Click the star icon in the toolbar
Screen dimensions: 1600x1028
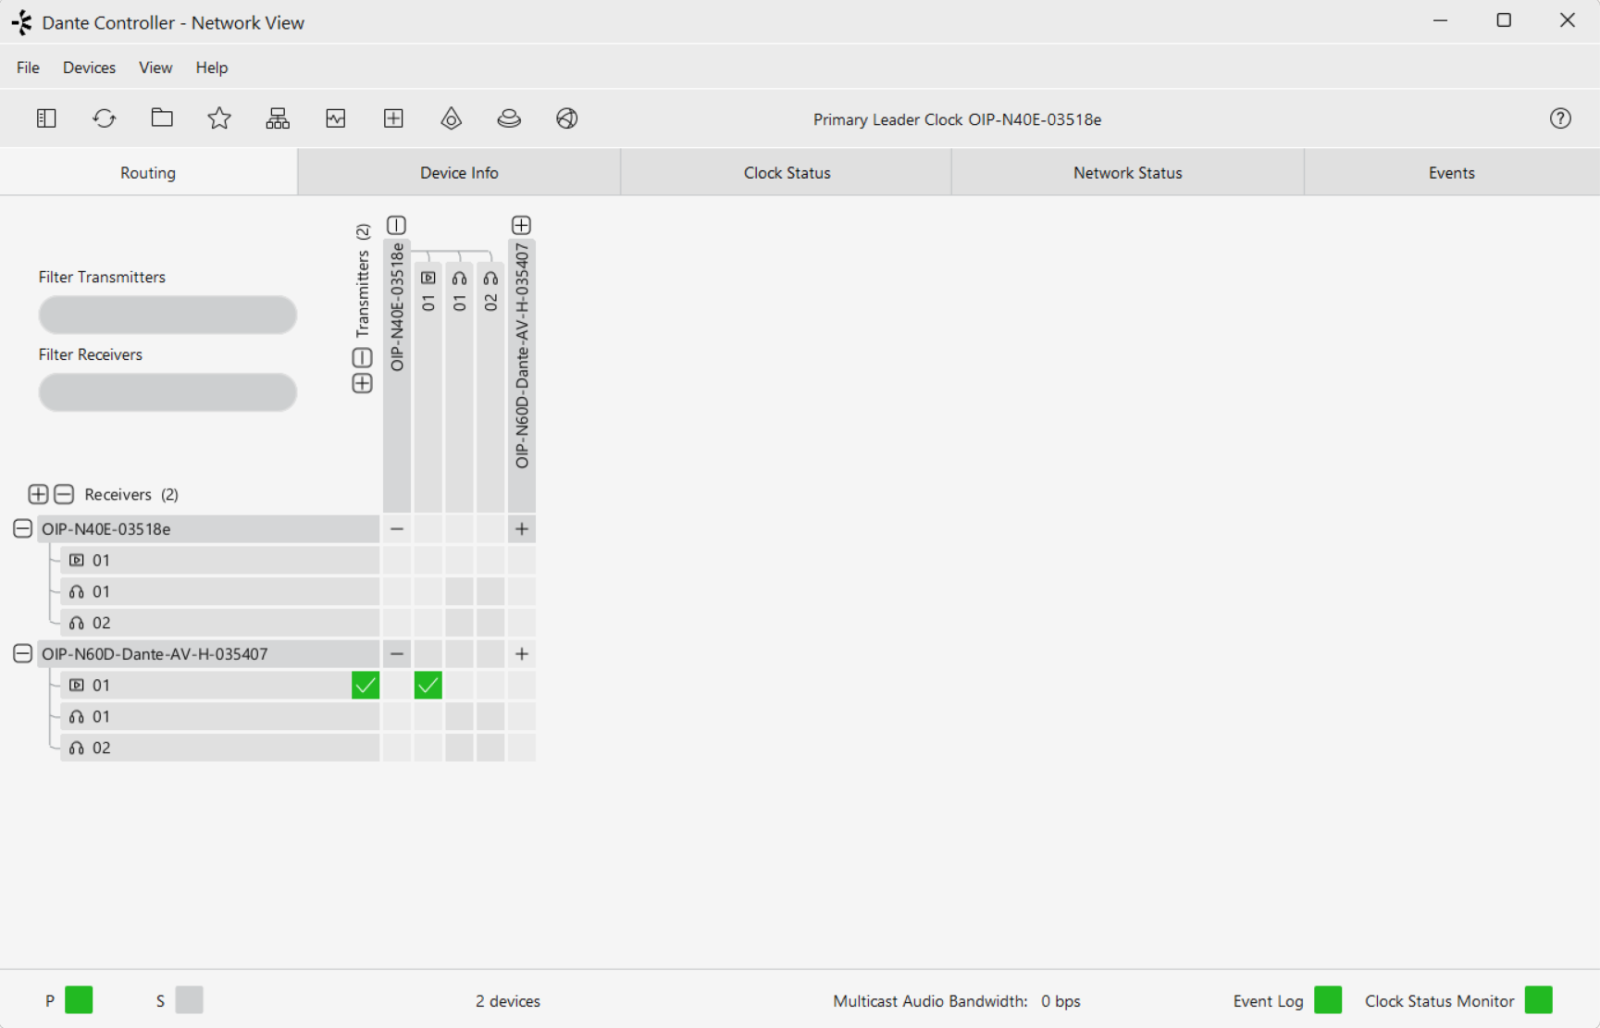[x=219, y=119]
